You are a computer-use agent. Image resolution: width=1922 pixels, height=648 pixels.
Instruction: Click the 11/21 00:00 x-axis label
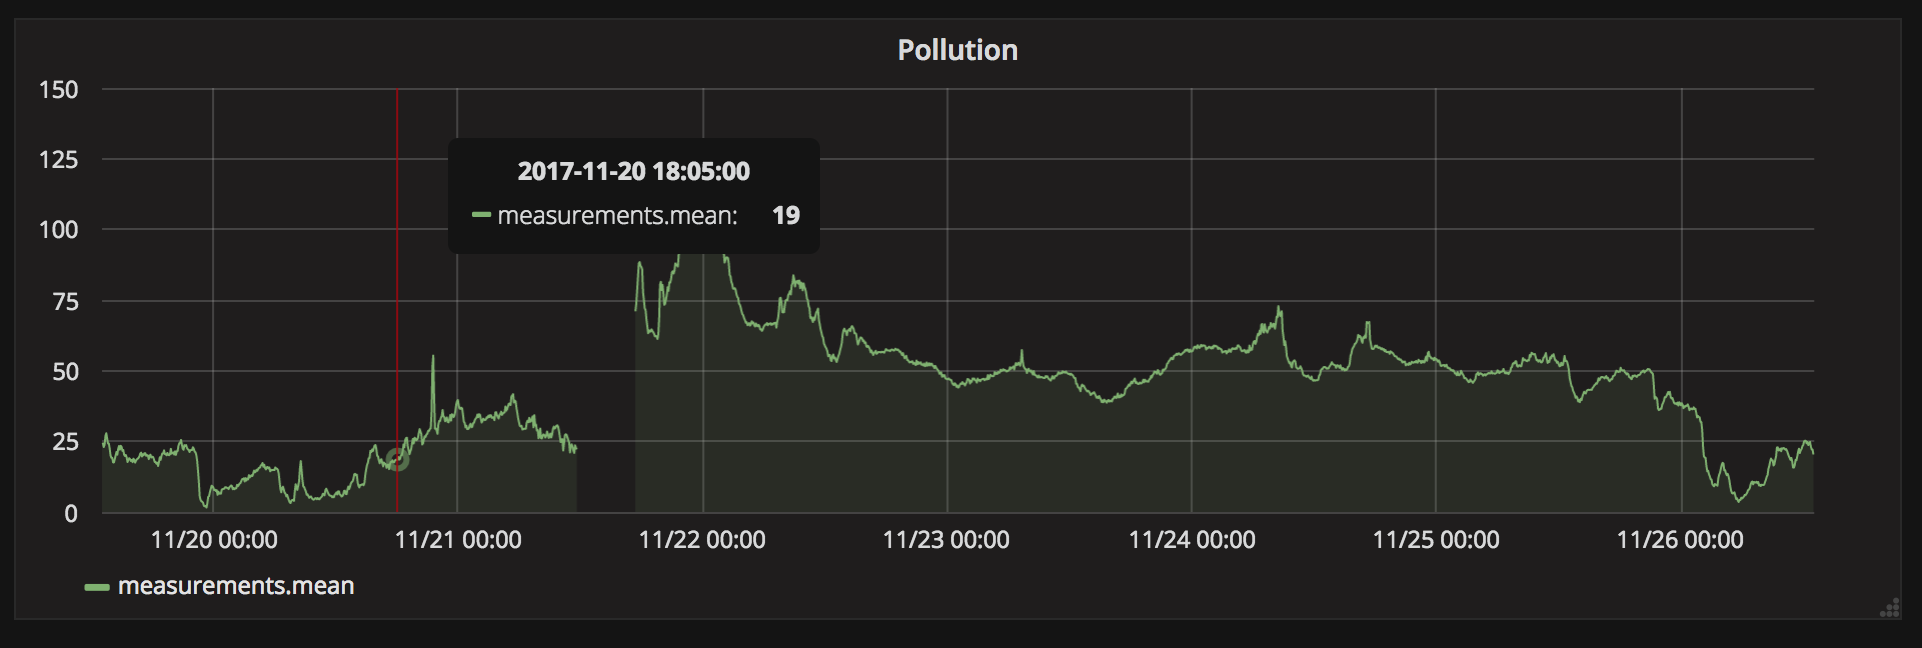coord(458,540)
